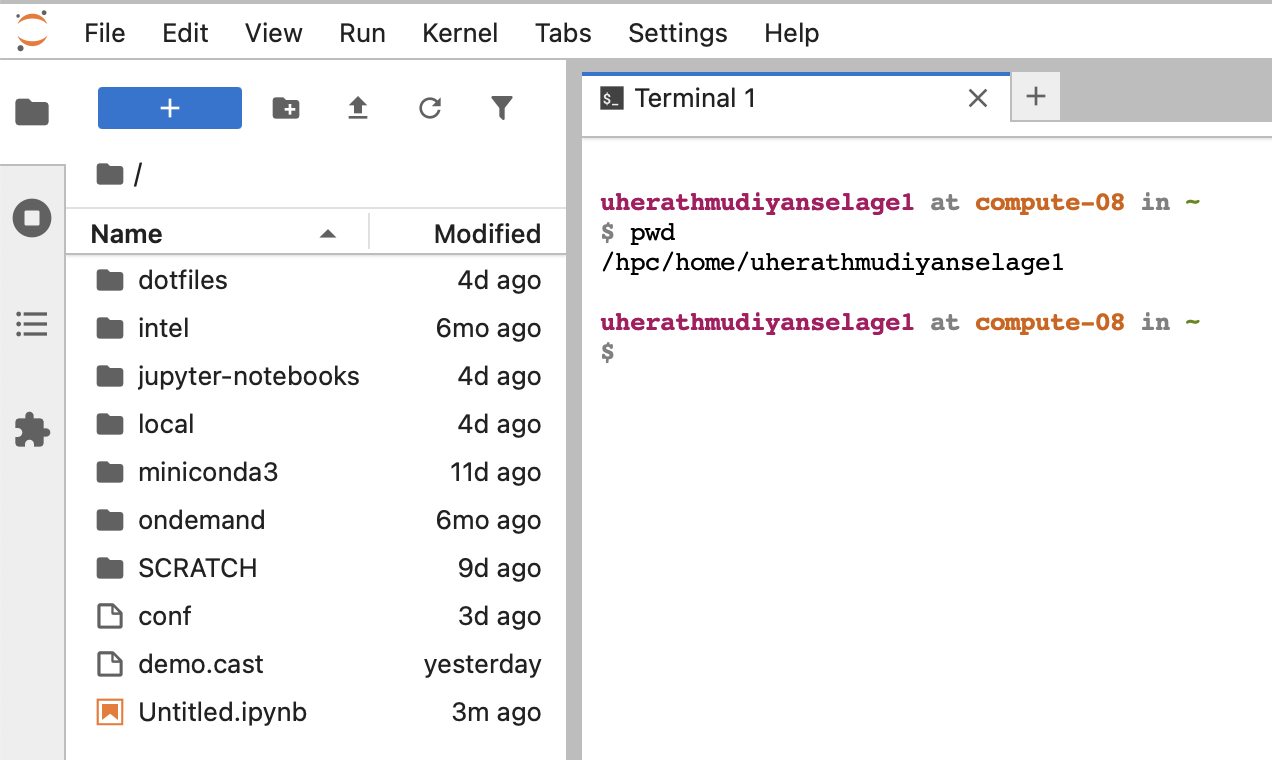Screen dimensions: 1272x760
Task: Upload files using the upload icon
Action: coord(357,108)
